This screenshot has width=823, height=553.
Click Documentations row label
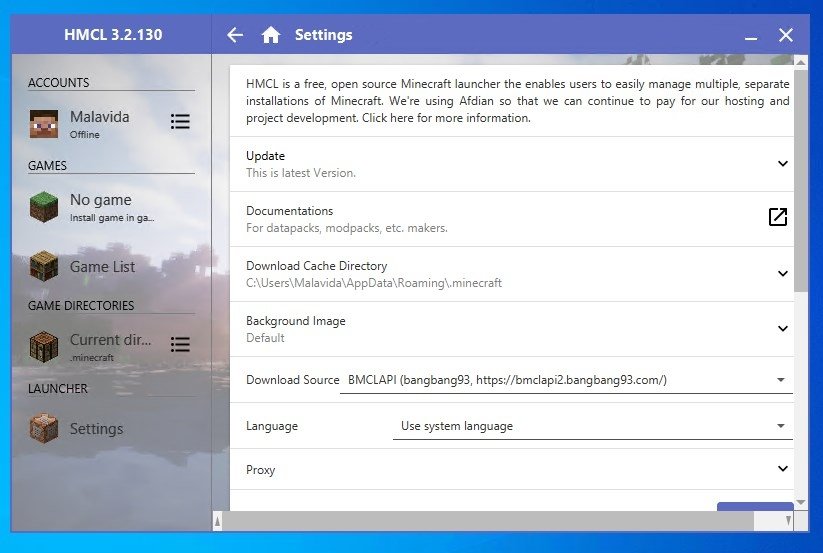[289, 211]
